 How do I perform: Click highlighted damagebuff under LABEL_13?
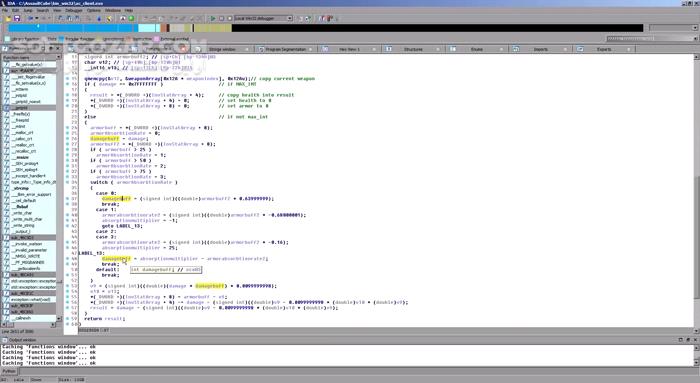coord(116,258)
